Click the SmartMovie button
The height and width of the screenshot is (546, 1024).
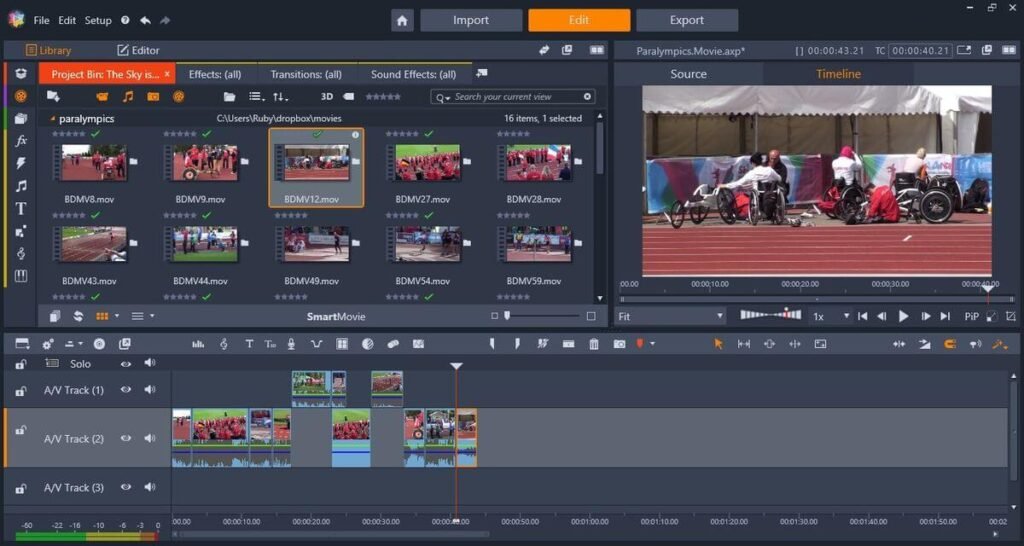(336, 317)
